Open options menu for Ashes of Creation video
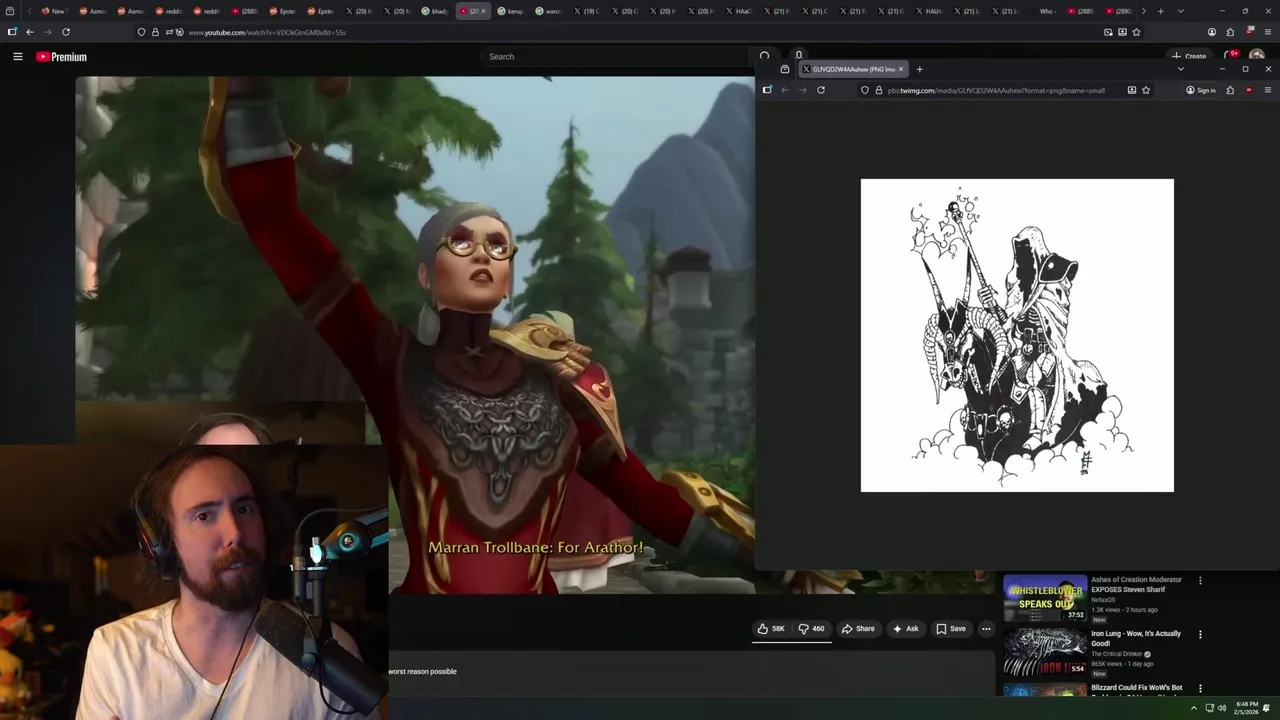The height and width of the screenshot is (720, 1280). tap(1200, 580)
